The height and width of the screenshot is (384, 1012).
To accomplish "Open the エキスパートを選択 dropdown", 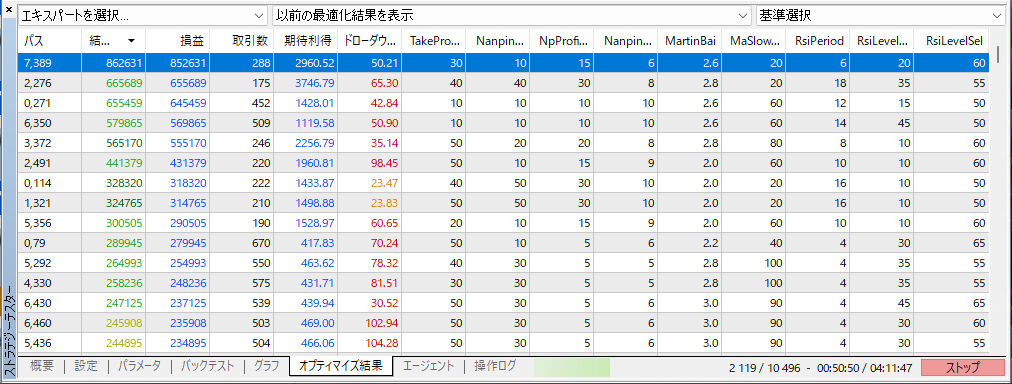I will coord(143,15).
